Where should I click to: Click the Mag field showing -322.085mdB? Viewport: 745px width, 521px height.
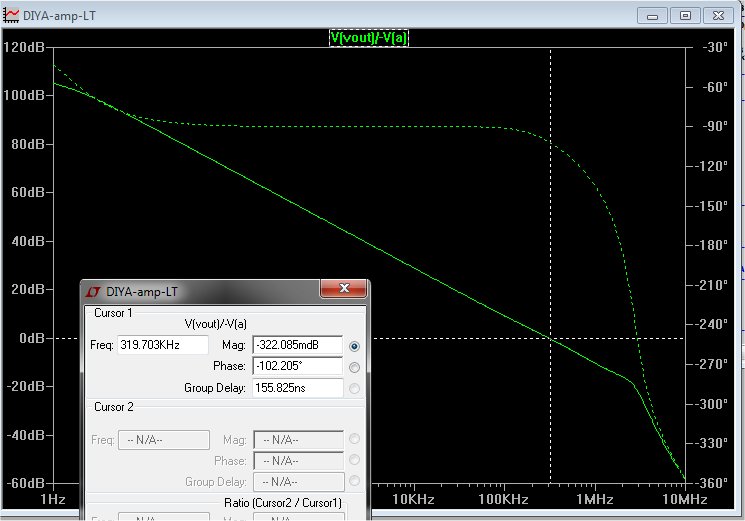tap(297, 345)
